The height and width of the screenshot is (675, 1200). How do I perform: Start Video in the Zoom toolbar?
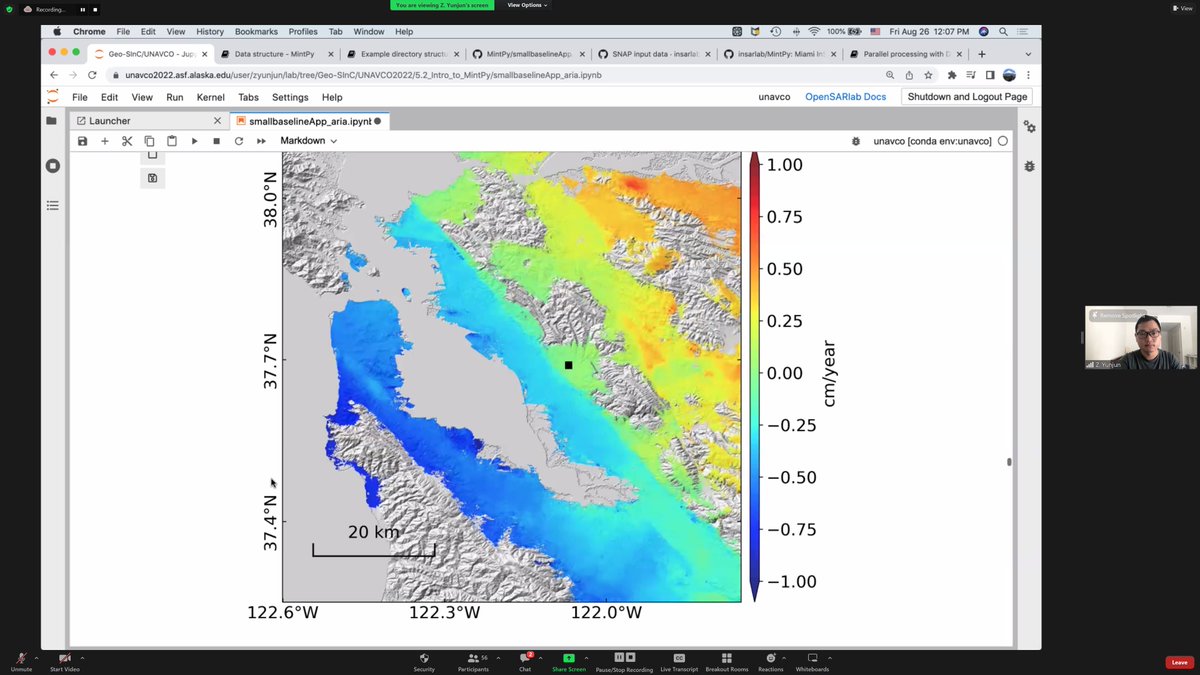coord(65,661)
